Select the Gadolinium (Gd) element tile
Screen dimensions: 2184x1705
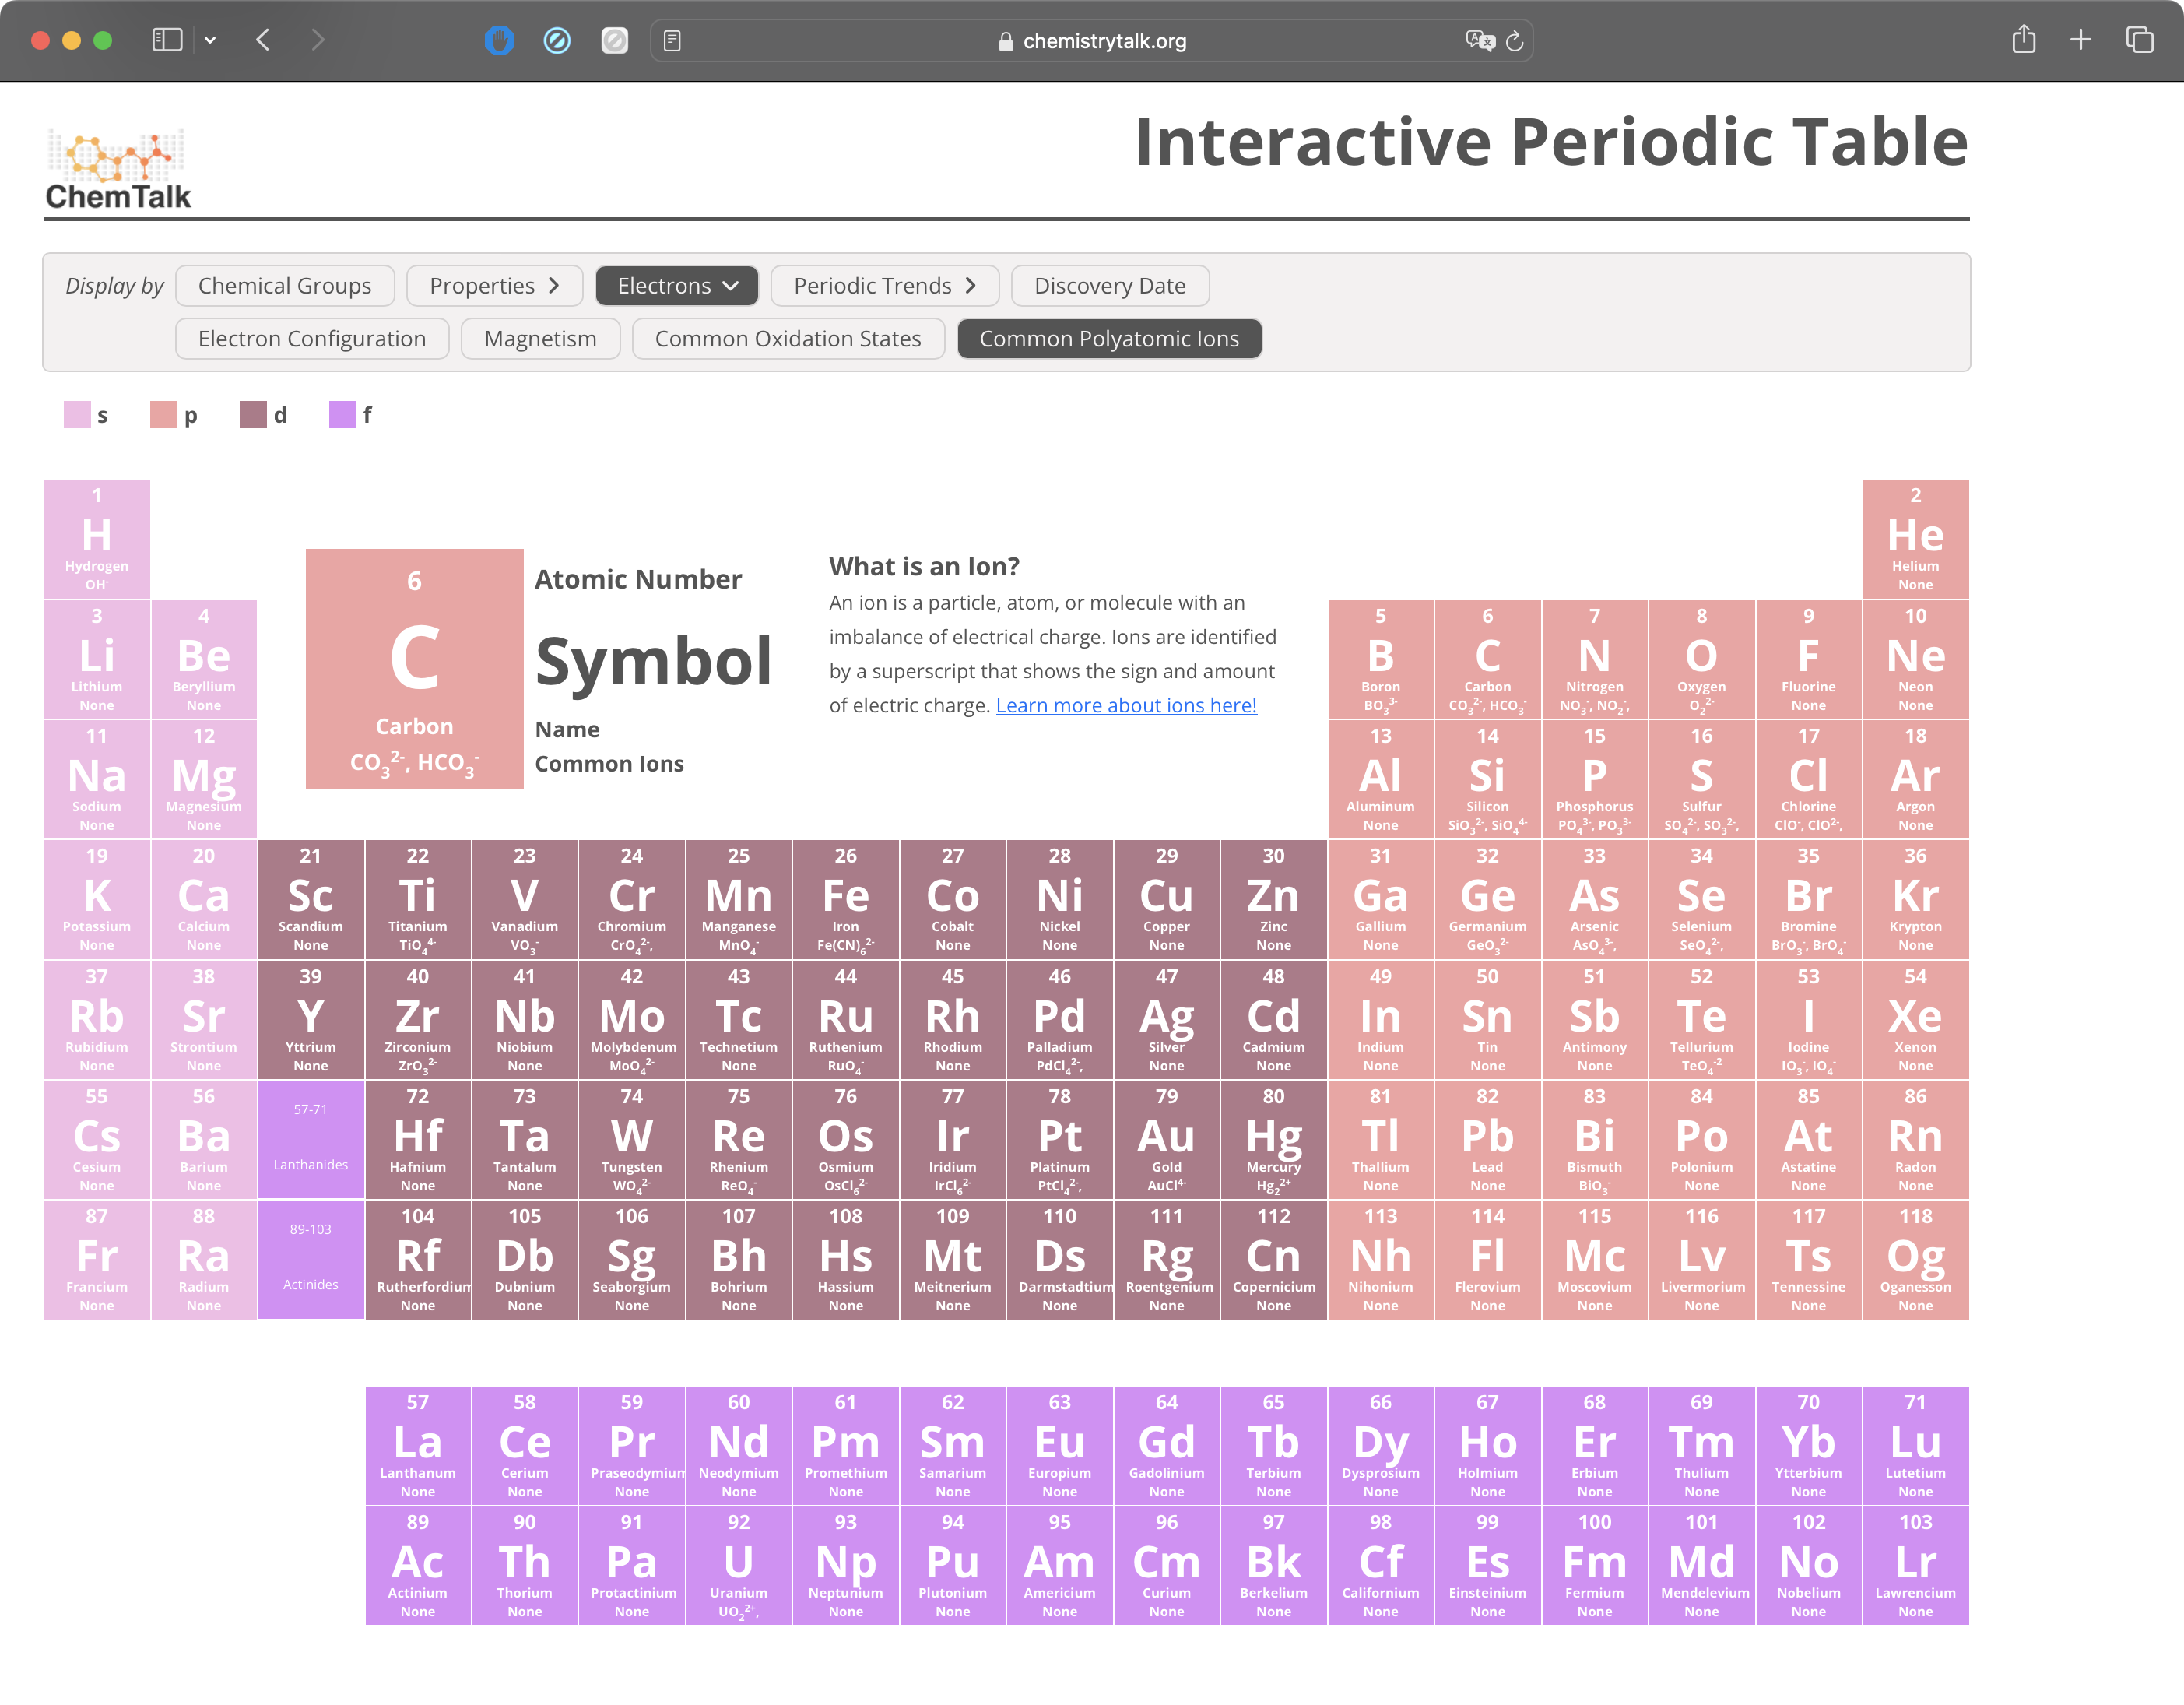tap(1166, 1445)
